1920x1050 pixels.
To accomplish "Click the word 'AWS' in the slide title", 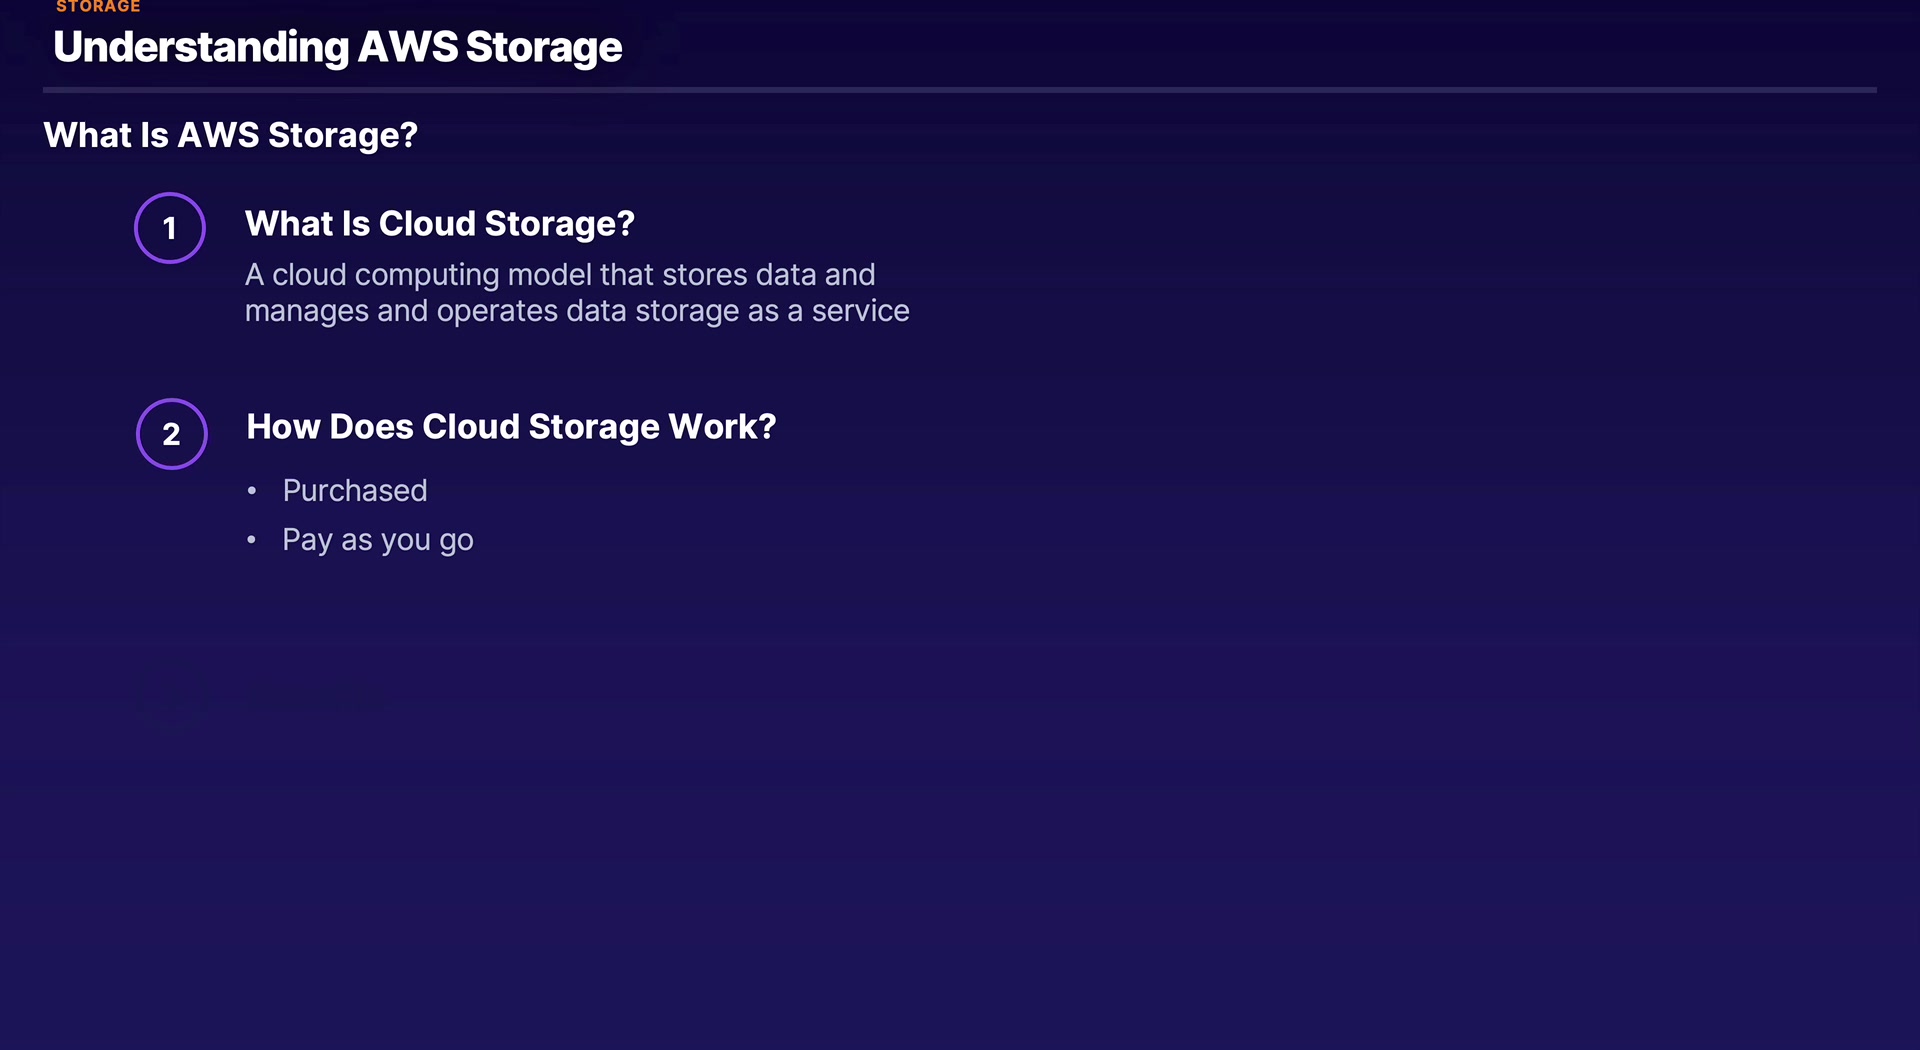I will [x=407, y=47].
